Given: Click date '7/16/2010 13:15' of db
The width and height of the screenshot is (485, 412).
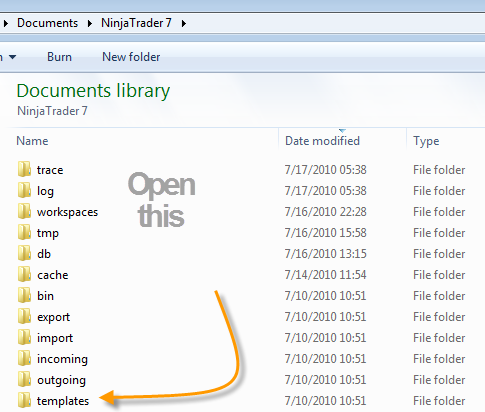Looking at the screenshot, I should 326,254.
